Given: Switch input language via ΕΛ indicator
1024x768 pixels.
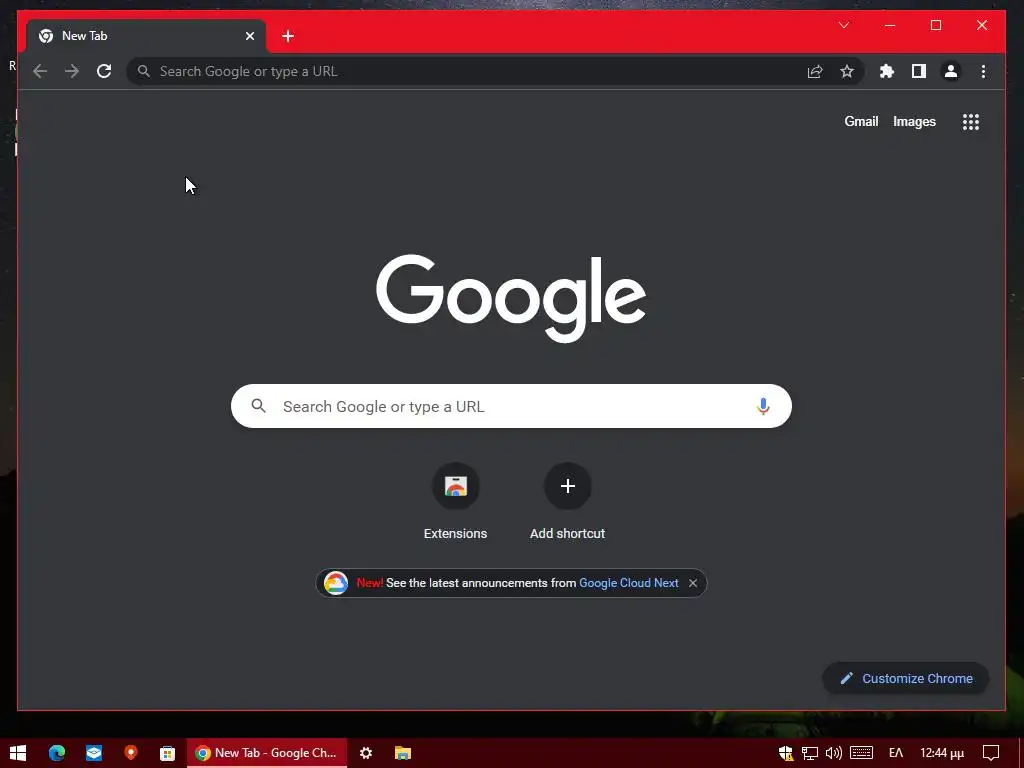Looking at the screenshot, I should pos(896,753).
